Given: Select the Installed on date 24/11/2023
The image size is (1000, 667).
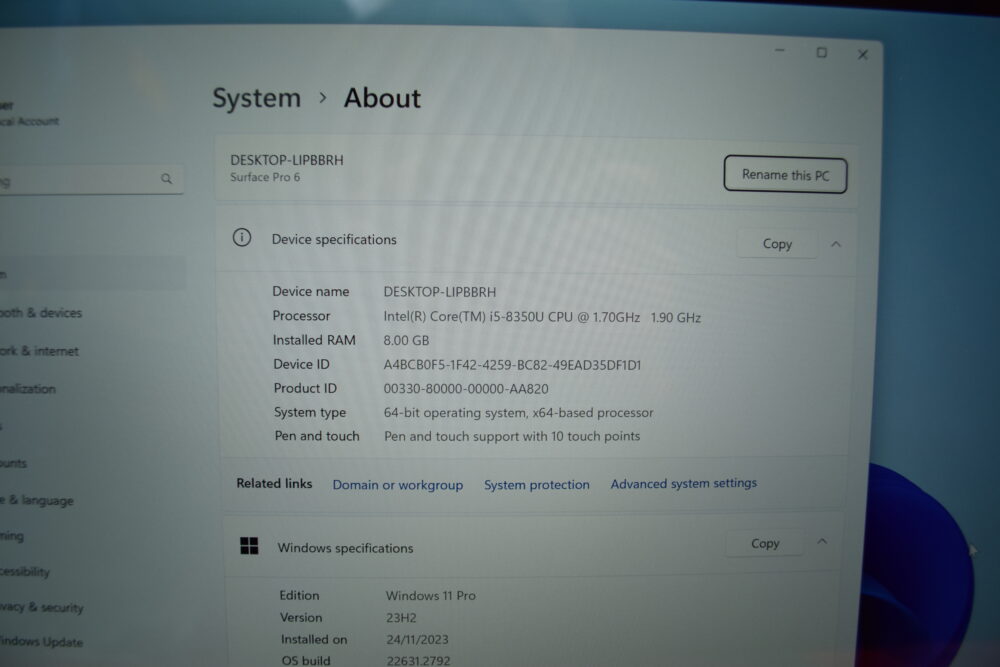Looking at the screenshot, I should pyautogui.click(x=417, y=640).
